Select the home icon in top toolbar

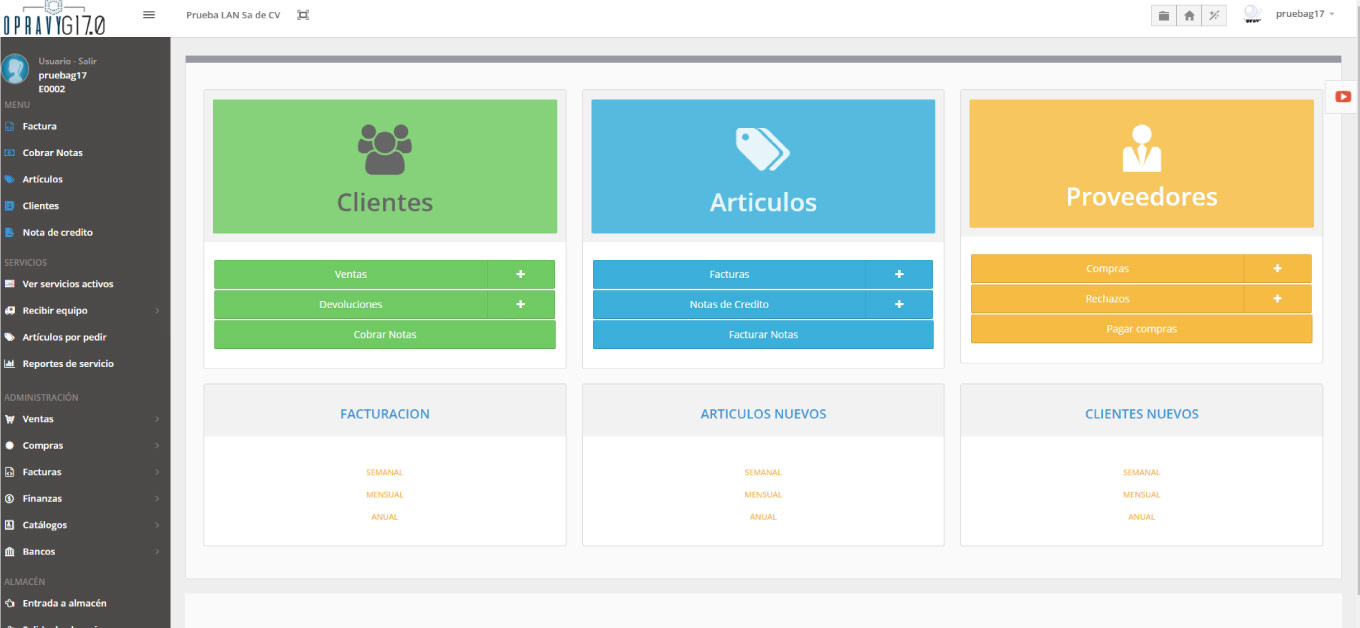coord(1188,15)
